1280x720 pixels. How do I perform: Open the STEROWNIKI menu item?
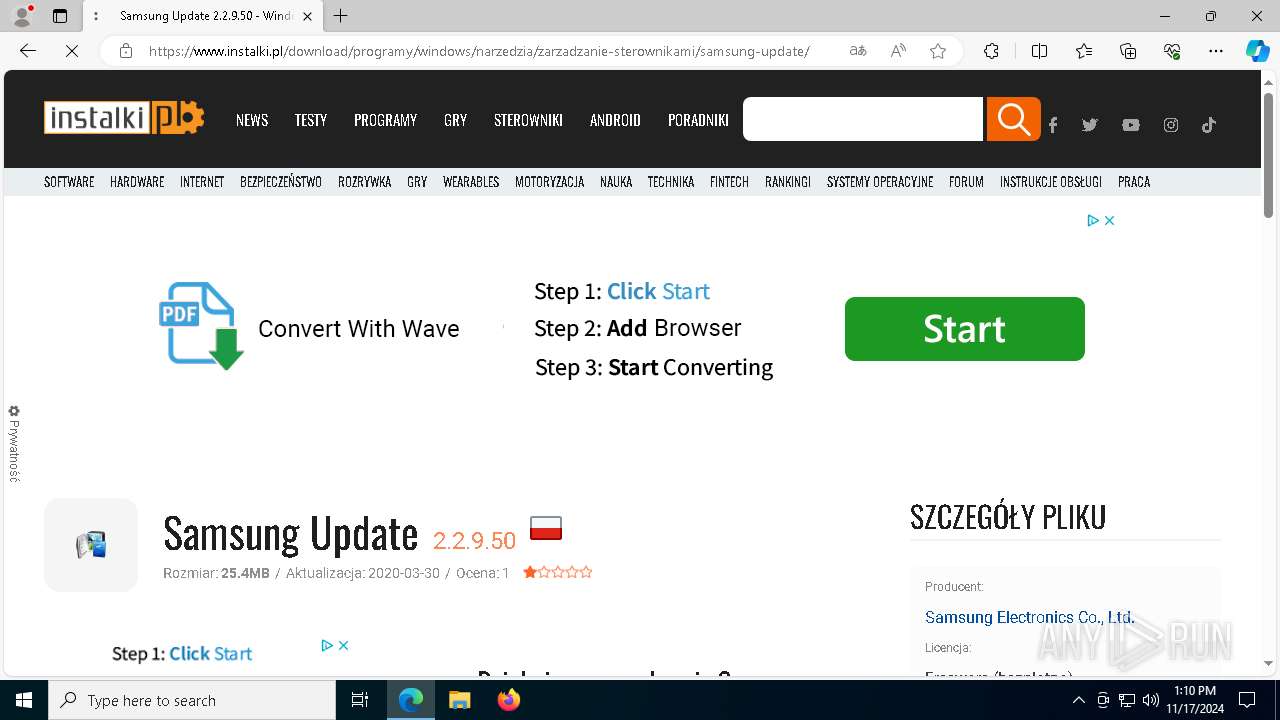coord(528,120)
